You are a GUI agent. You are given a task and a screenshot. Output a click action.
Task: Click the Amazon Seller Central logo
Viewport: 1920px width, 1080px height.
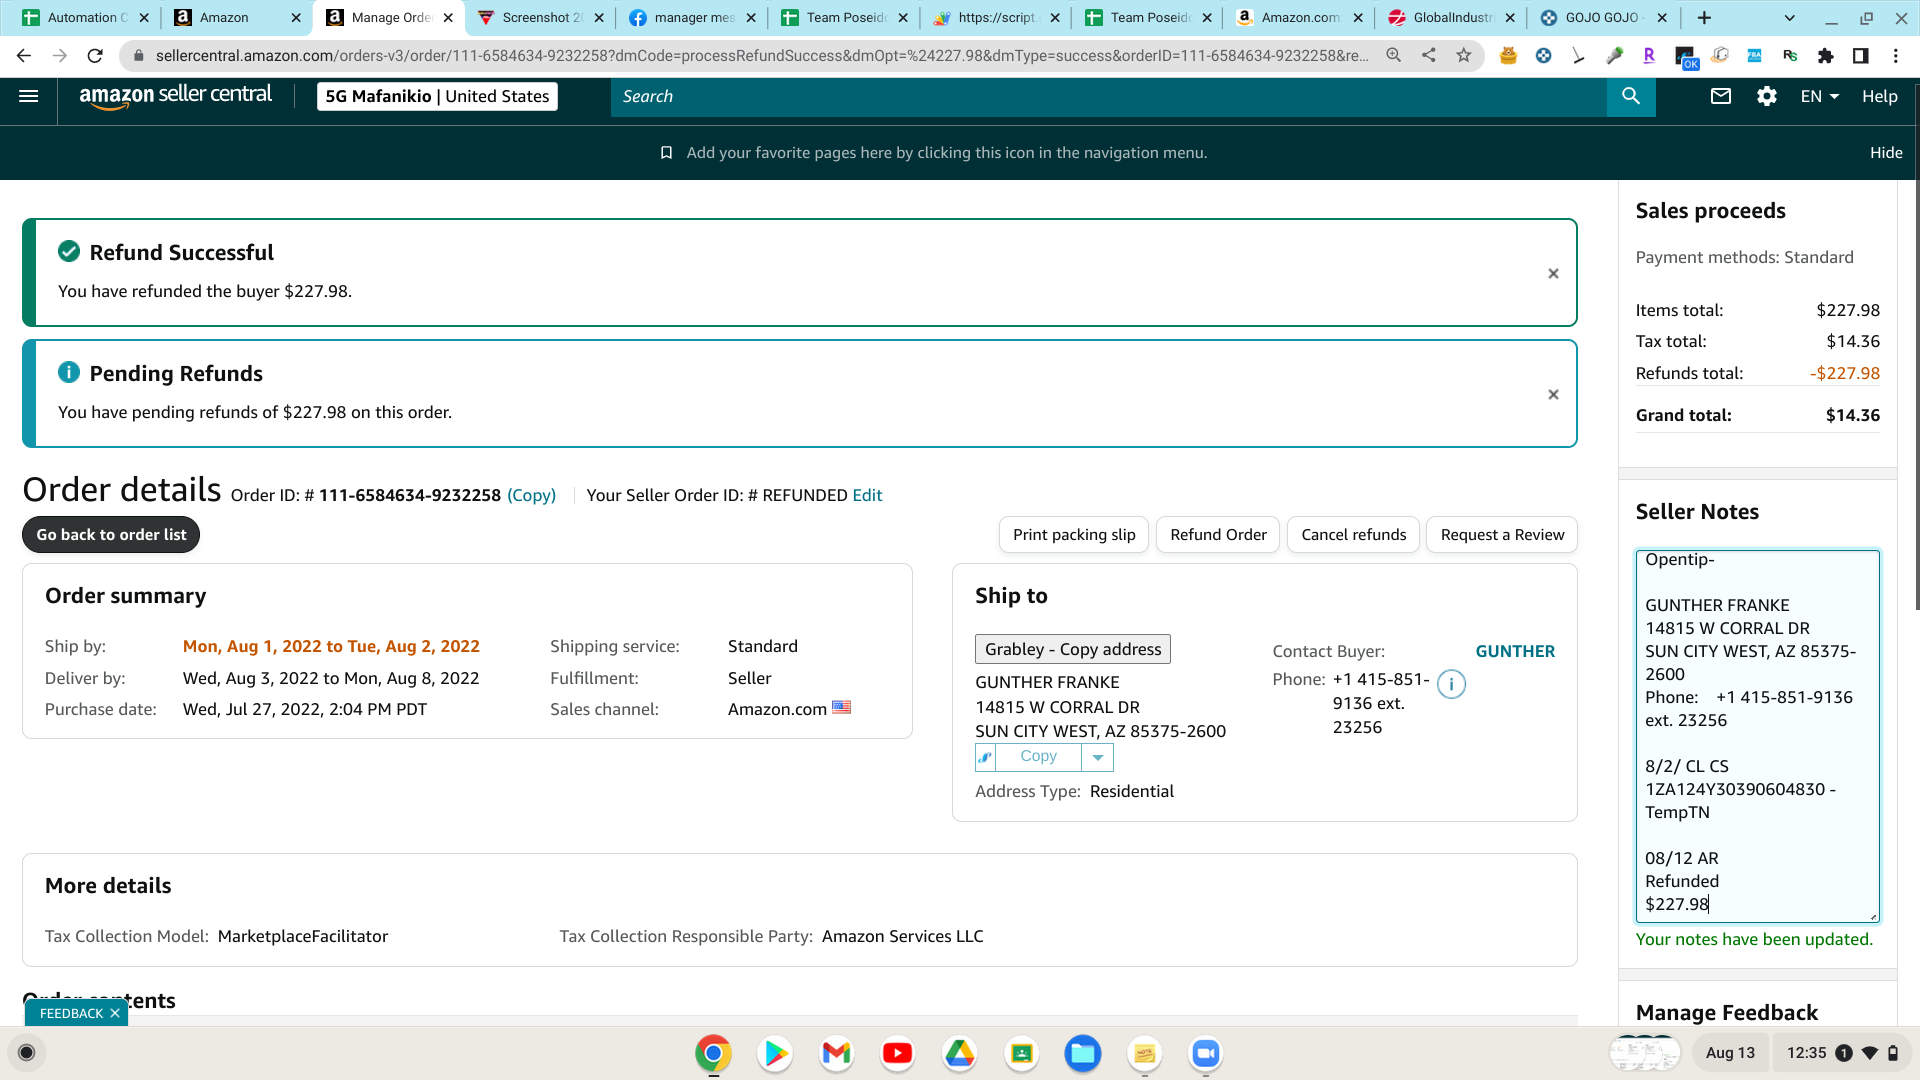[x=175, y=96]
